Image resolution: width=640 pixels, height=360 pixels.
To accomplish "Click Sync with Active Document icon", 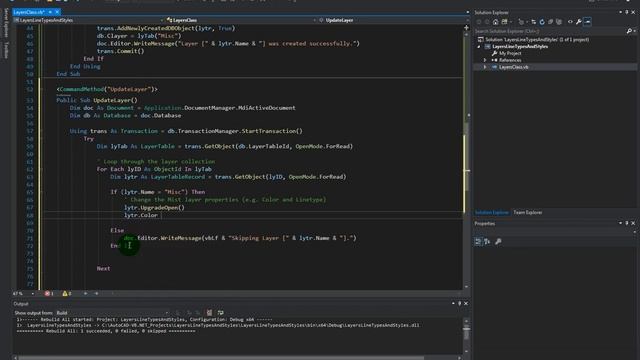I will (533, 22).
